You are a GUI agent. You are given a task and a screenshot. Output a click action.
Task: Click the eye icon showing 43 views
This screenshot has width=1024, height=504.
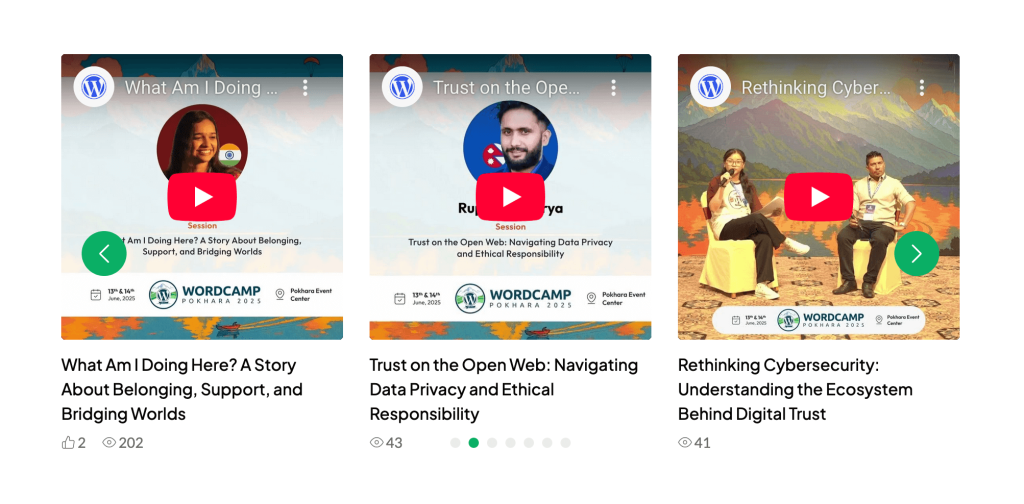[376, 443]
